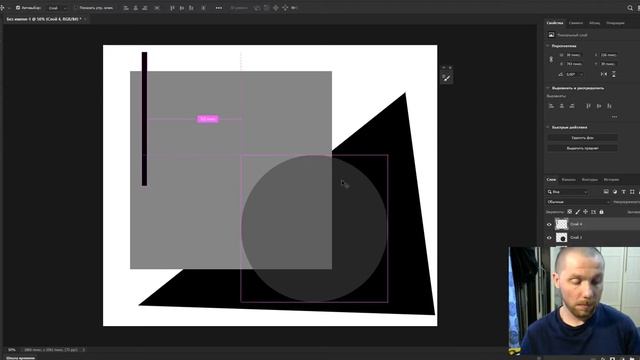
Task: Toggle the Автовыбор checkbox
Action: coord(18,8)
